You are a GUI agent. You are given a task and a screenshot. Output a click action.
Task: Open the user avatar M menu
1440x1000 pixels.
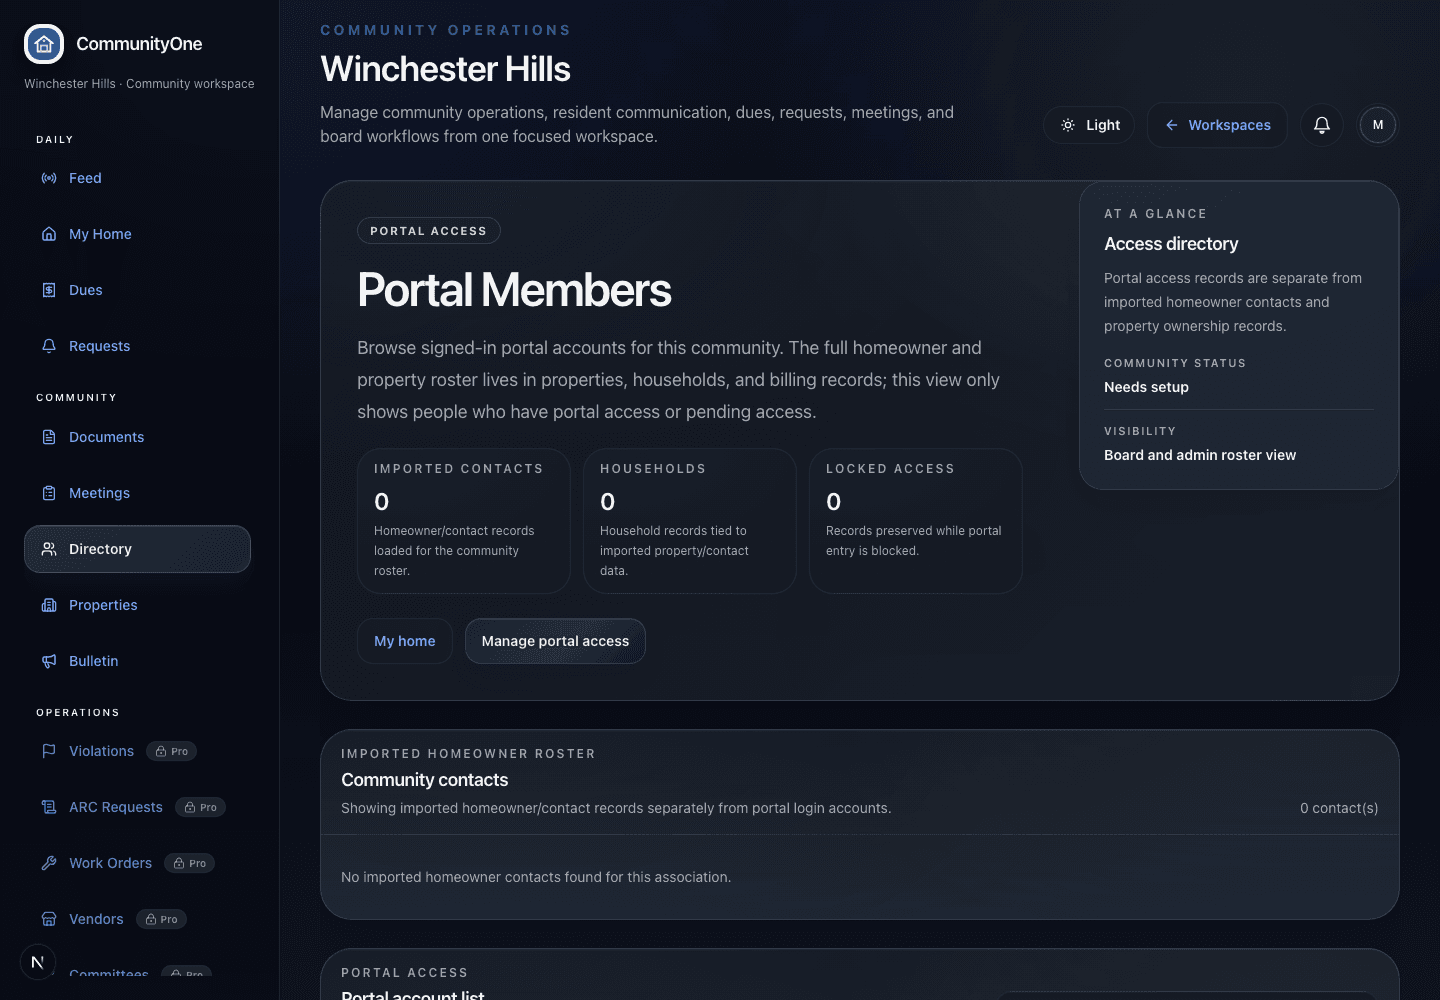[x=1378, y=125]
